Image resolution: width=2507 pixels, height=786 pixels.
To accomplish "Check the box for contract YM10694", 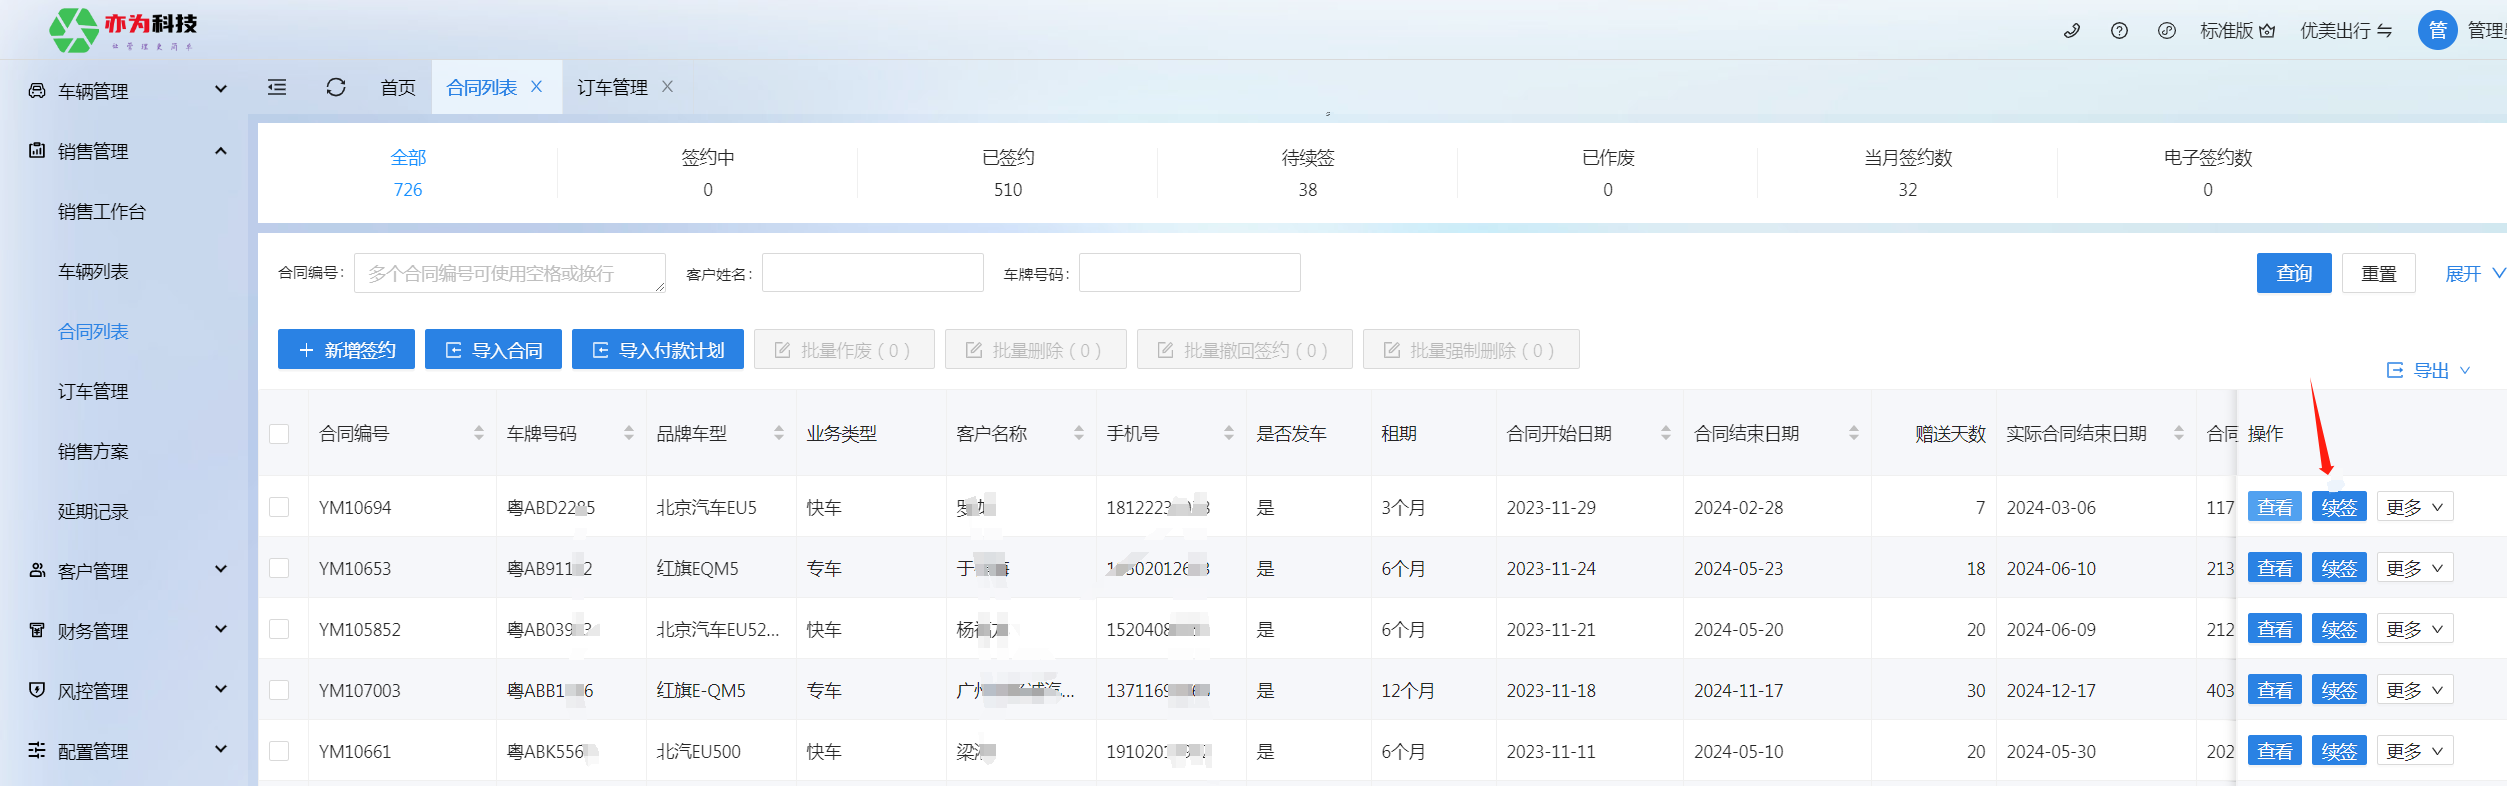I will [x=279, y=508].
